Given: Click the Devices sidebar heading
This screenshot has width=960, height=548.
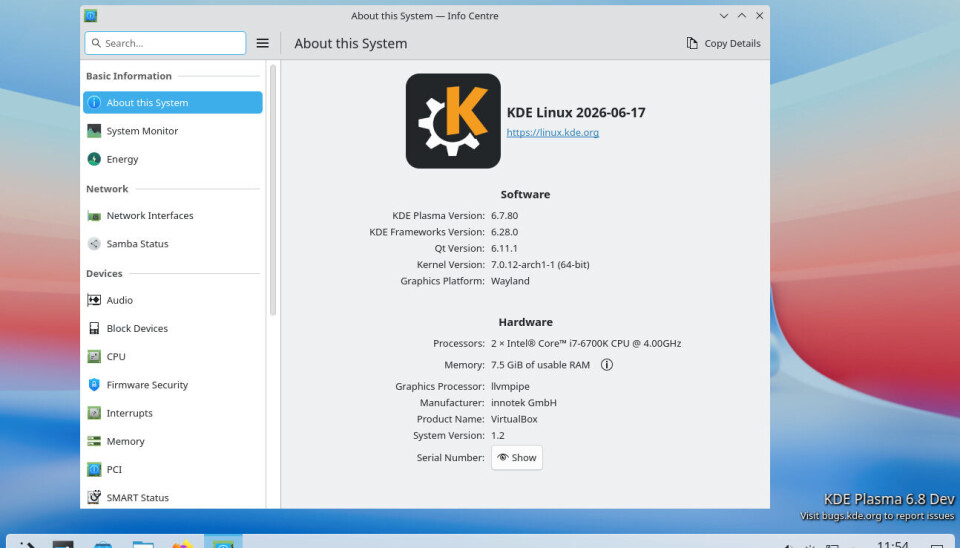Looking at the screenshot, I should [104, 274].
